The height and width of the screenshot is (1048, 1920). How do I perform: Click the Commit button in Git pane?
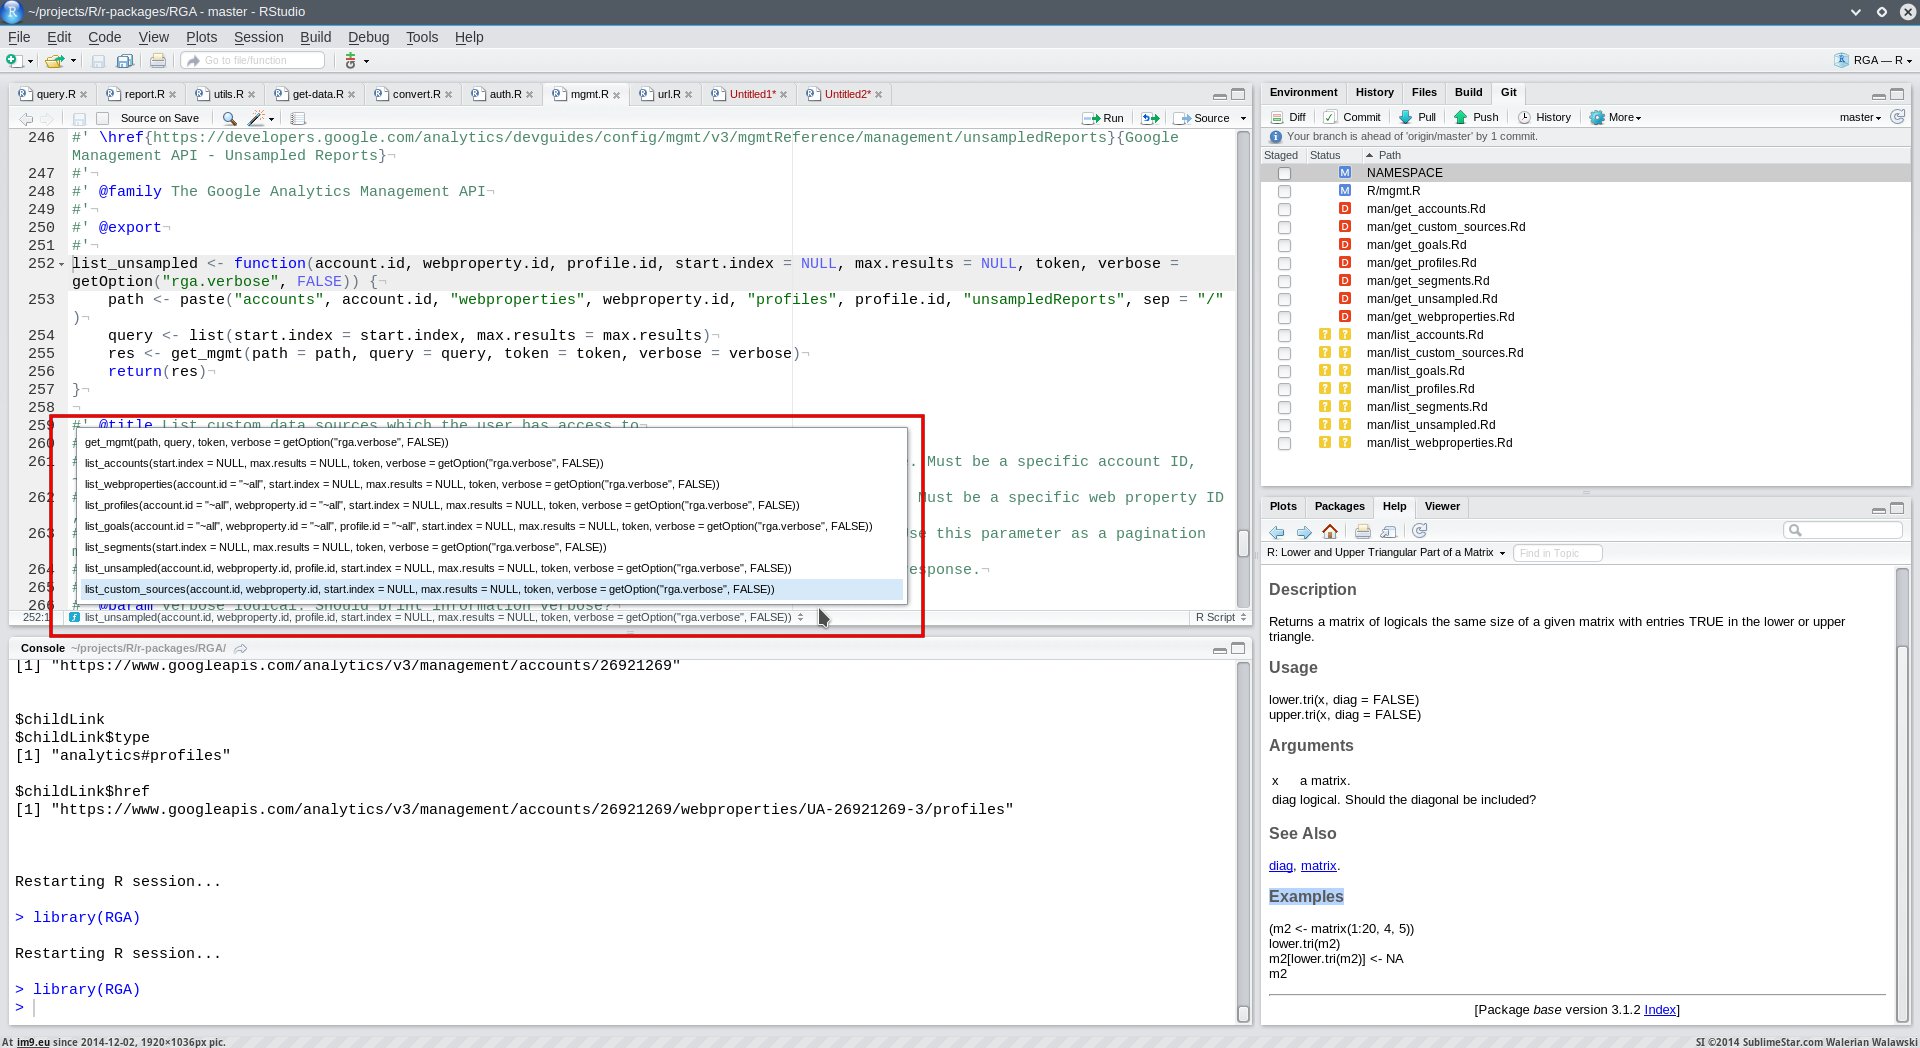[1352, 117]
